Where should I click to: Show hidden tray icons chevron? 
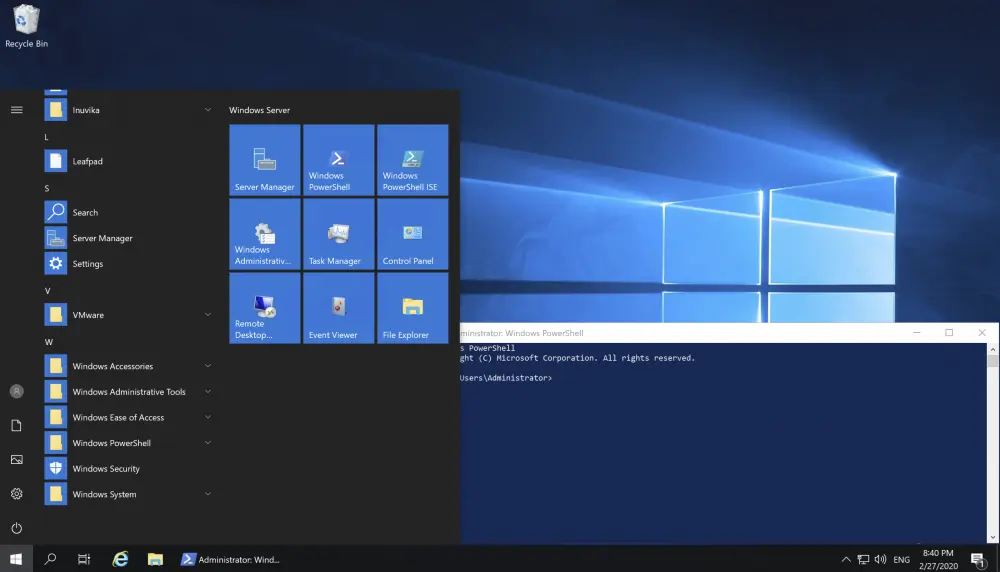(846, 559)
